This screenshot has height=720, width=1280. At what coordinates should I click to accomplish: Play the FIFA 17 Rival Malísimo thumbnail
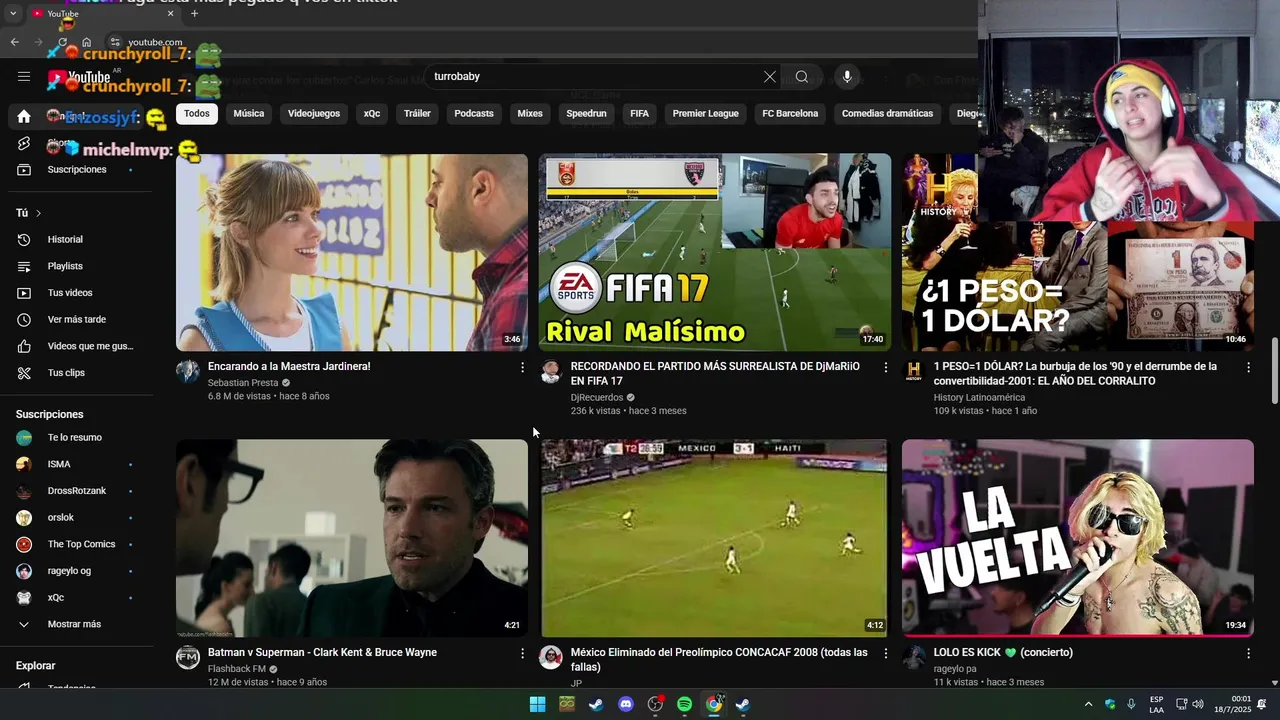(x=715, y=252)
